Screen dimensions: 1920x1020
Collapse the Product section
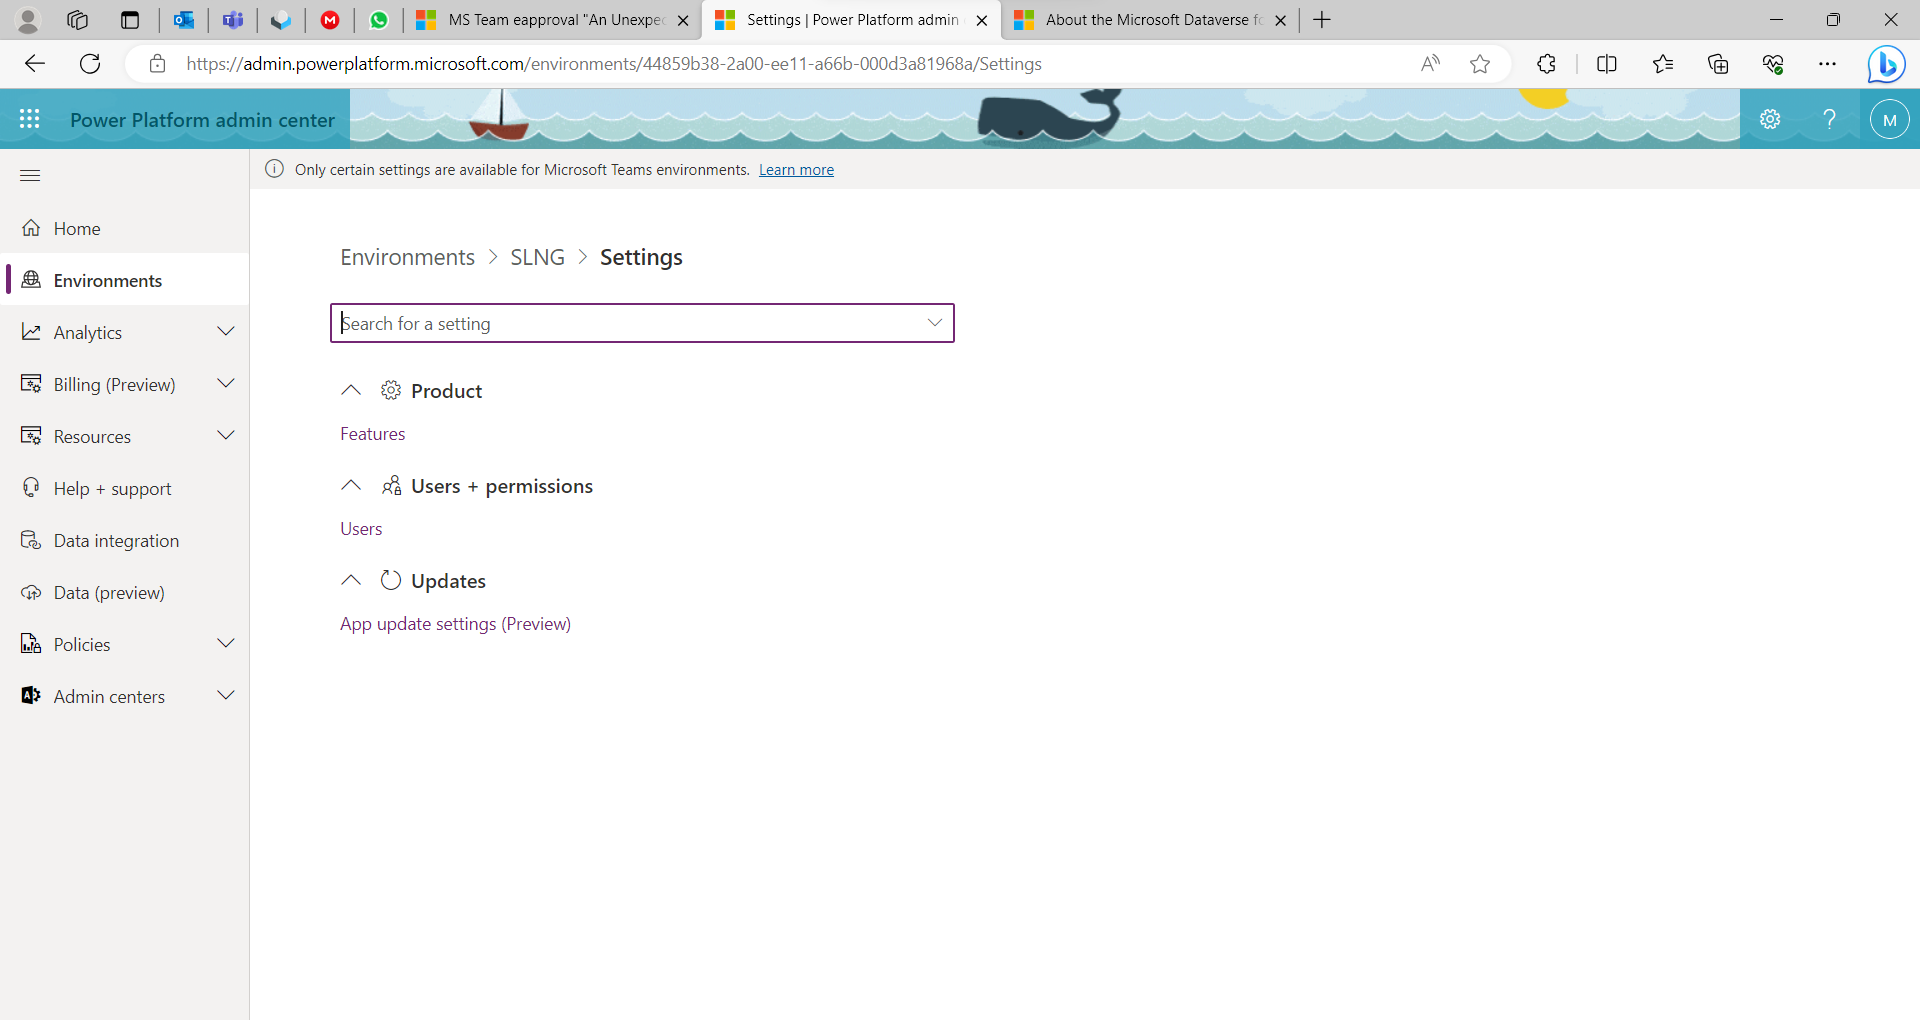351,390
